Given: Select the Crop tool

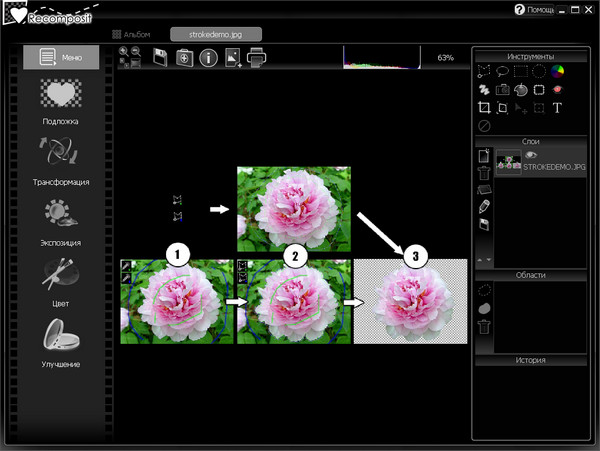Looking at the screenshot, I should point(484,107).
